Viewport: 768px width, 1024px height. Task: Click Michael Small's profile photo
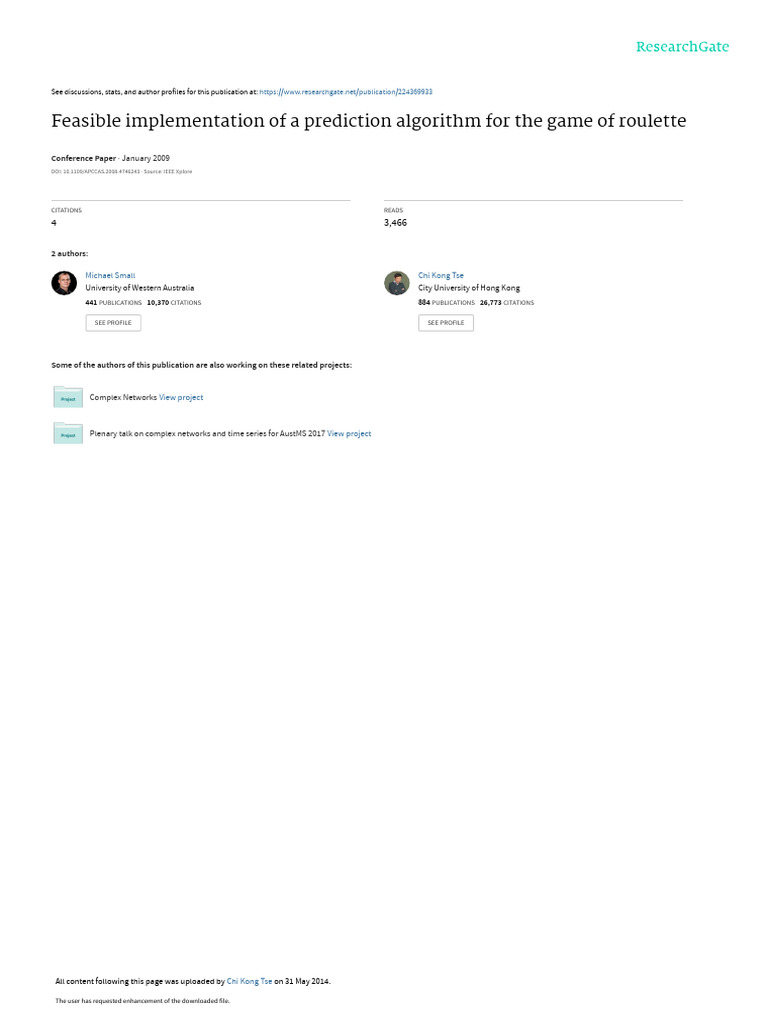coord(64,283)
